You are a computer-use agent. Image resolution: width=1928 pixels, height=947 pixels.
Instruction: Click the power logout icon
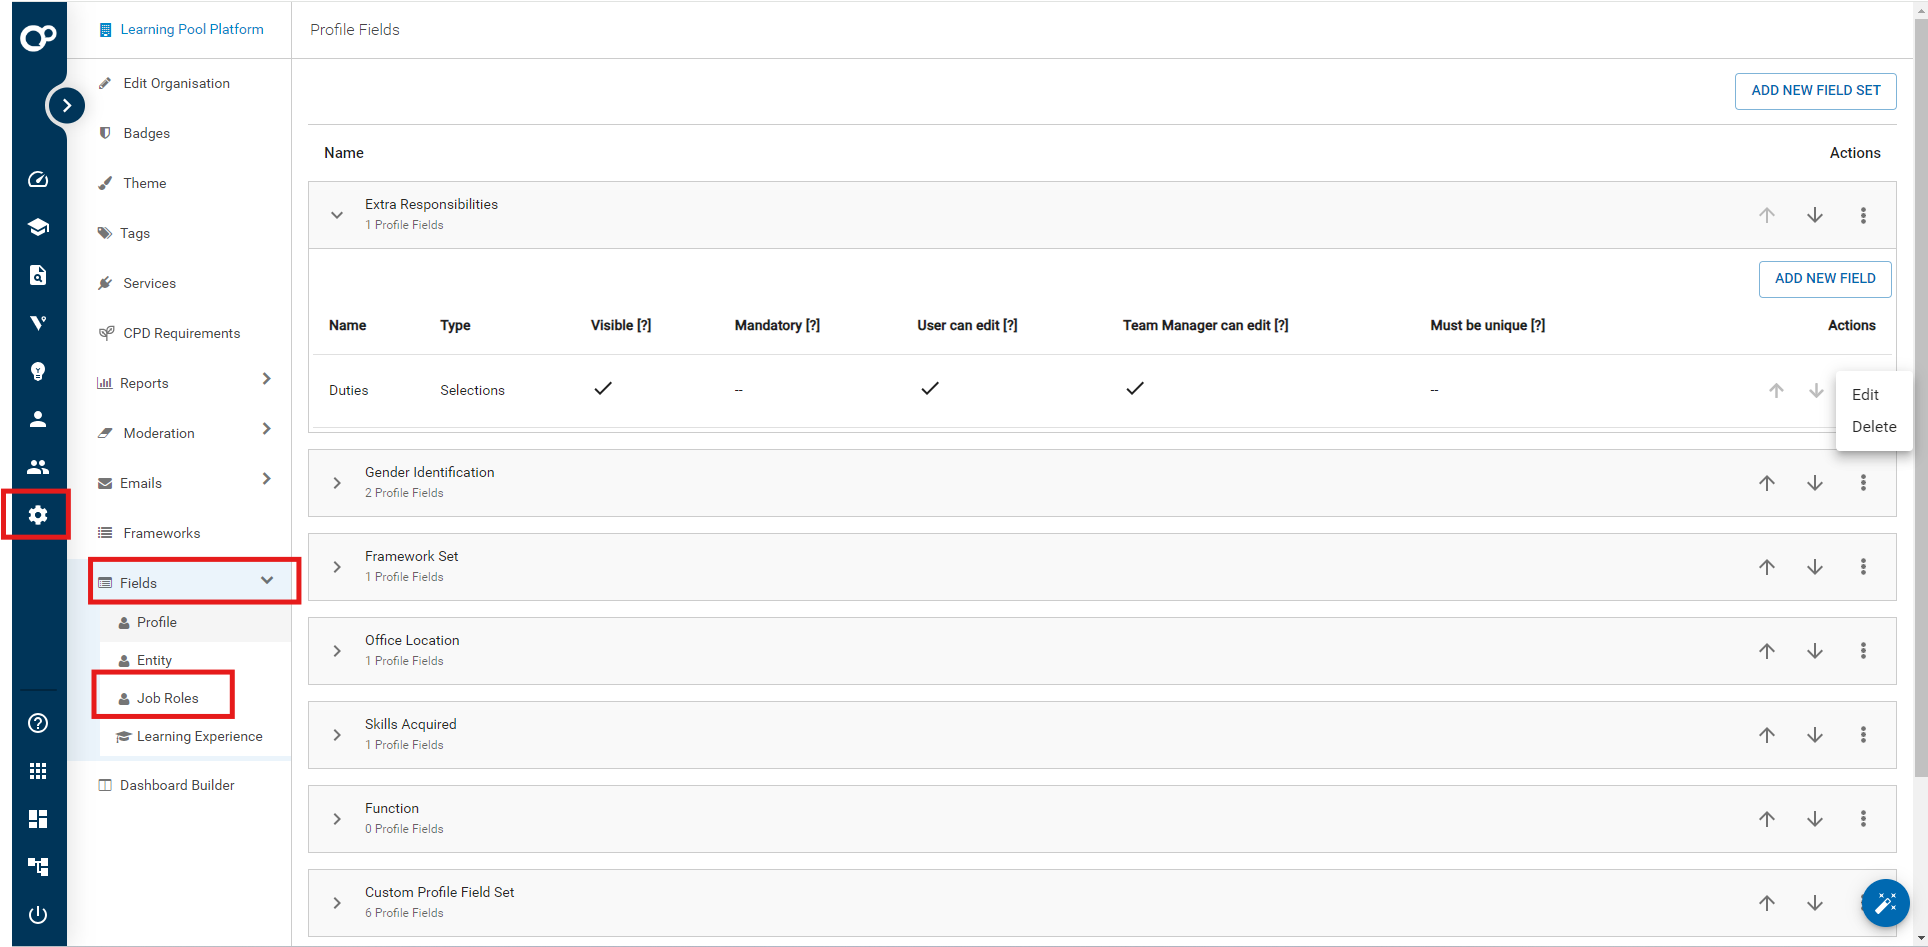point(38,914)
